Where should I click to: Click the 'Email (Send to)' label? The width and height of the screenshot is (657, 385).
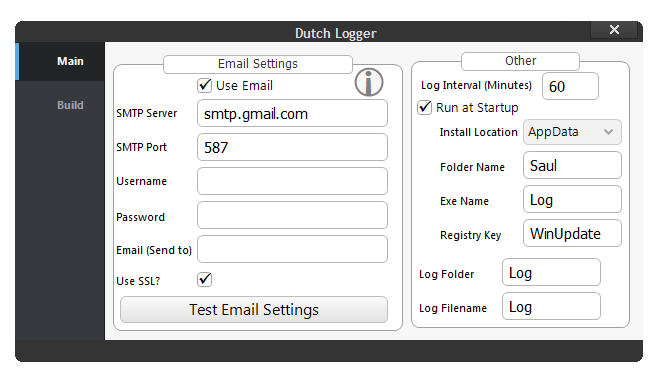(154, 250)
